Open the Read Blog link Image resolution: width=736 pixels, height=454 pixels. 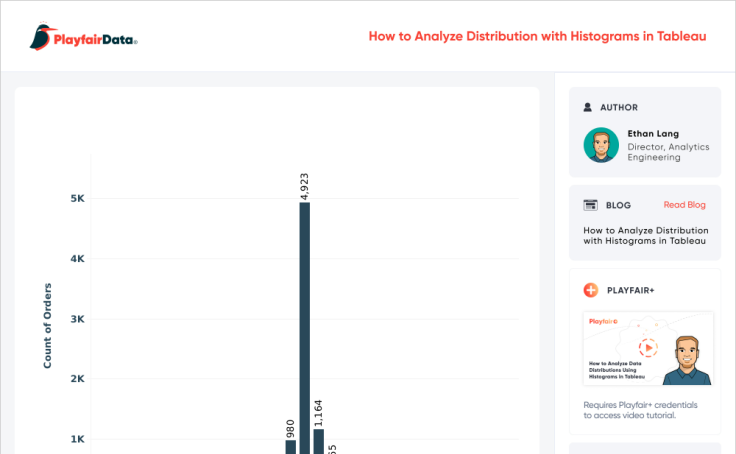[684, 205]
